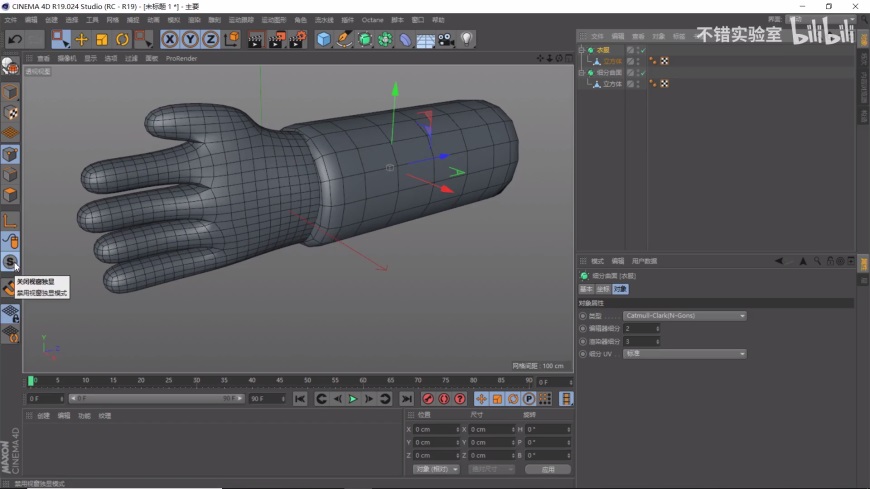Click the Undo arrow in the toolbar

click(14, 39)
